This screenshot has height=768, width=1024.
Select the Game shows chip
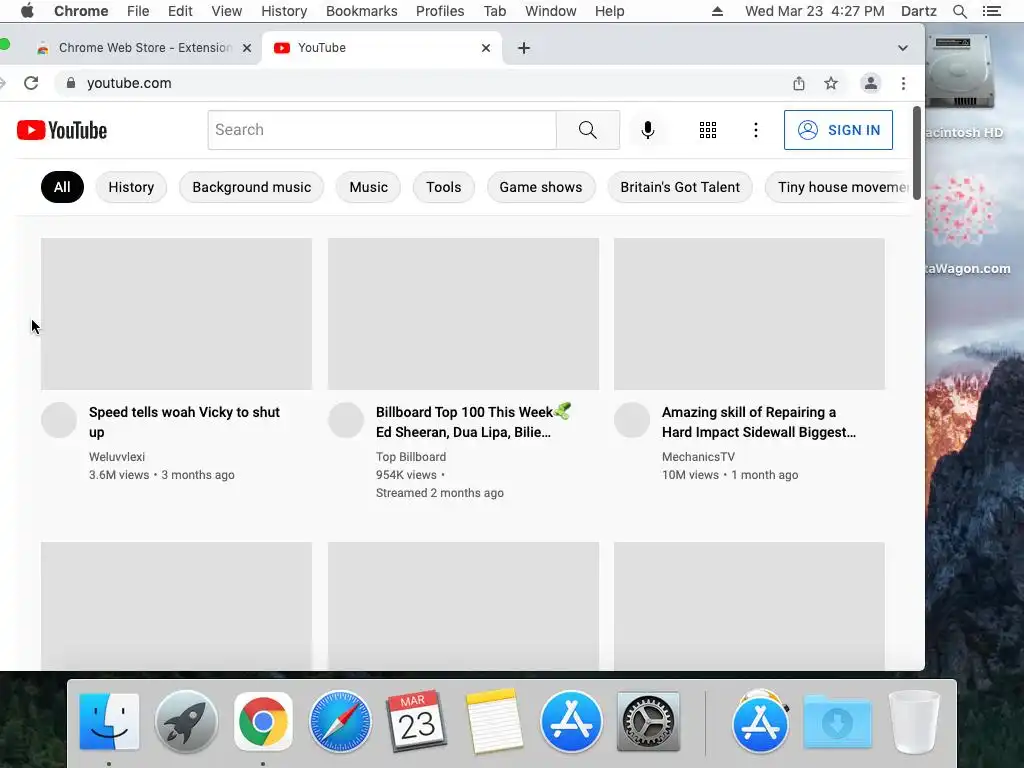pos(541,187)
